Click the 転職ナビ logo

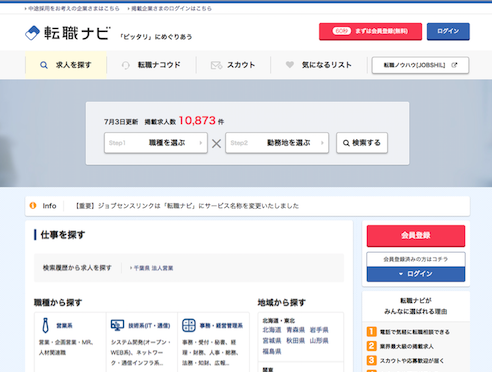pyautogui.click(x=68, y=33)
